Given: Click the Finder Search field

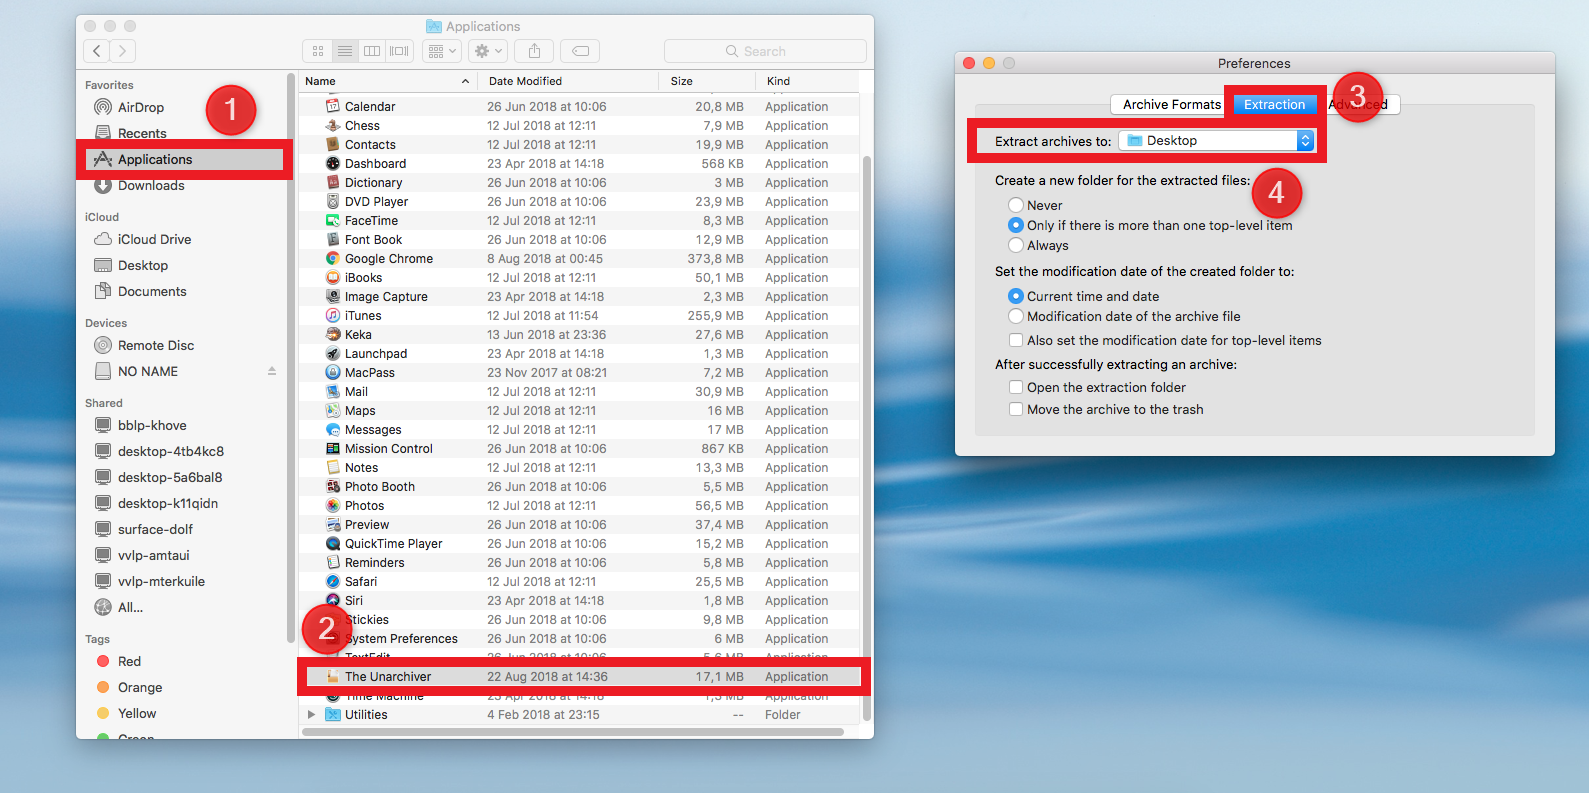Looking at the screenshot, I should tap(765, 51).
